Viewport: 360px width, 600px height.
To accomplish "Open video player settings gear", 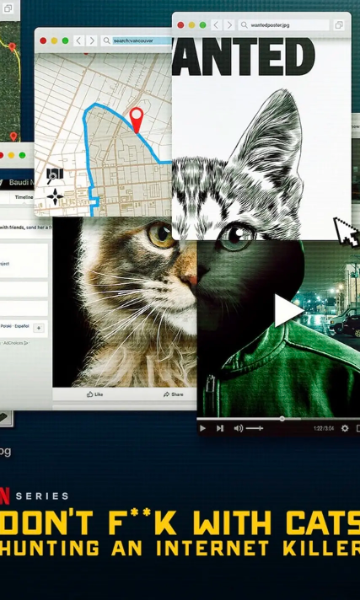I will point(345,428).
